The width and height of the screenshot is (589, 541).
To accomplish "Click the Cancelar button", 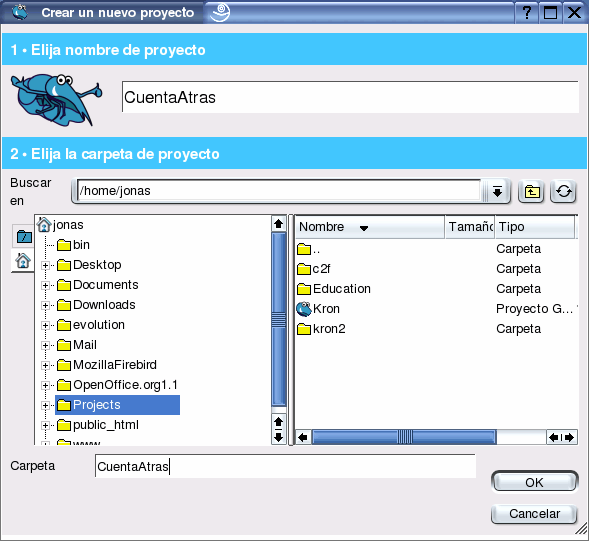I will click(x=534, y=514).
